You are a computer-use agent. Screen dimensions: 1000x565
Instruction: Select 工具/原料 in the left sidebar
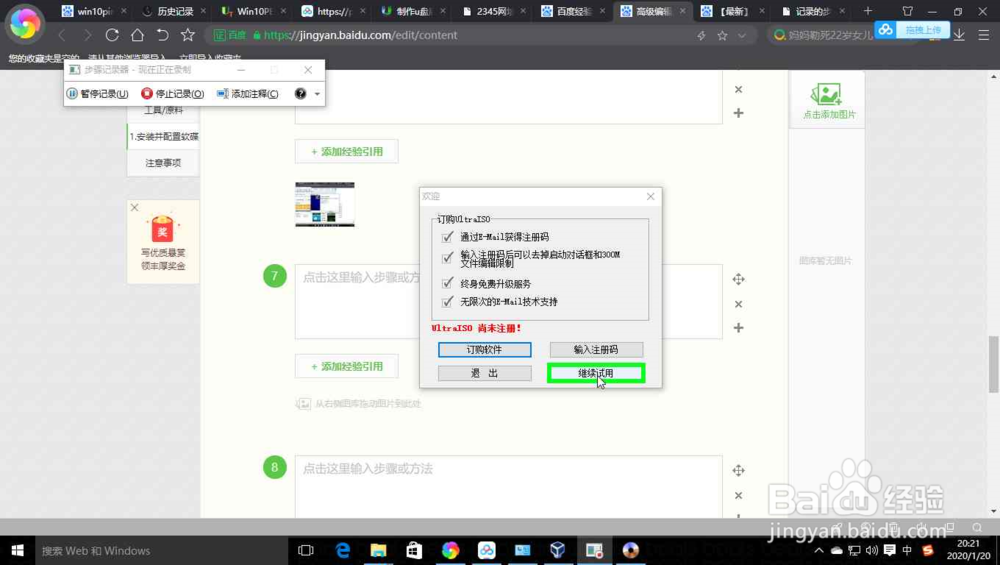point(163,111)
